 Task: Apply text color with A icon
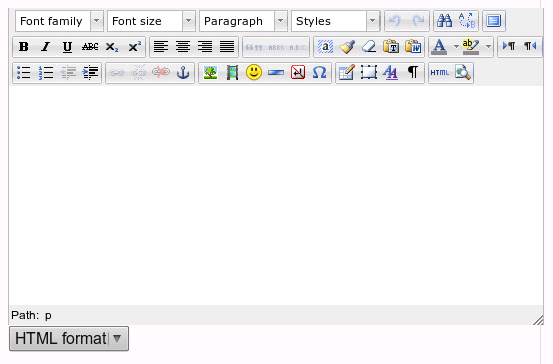click(439, 47)
